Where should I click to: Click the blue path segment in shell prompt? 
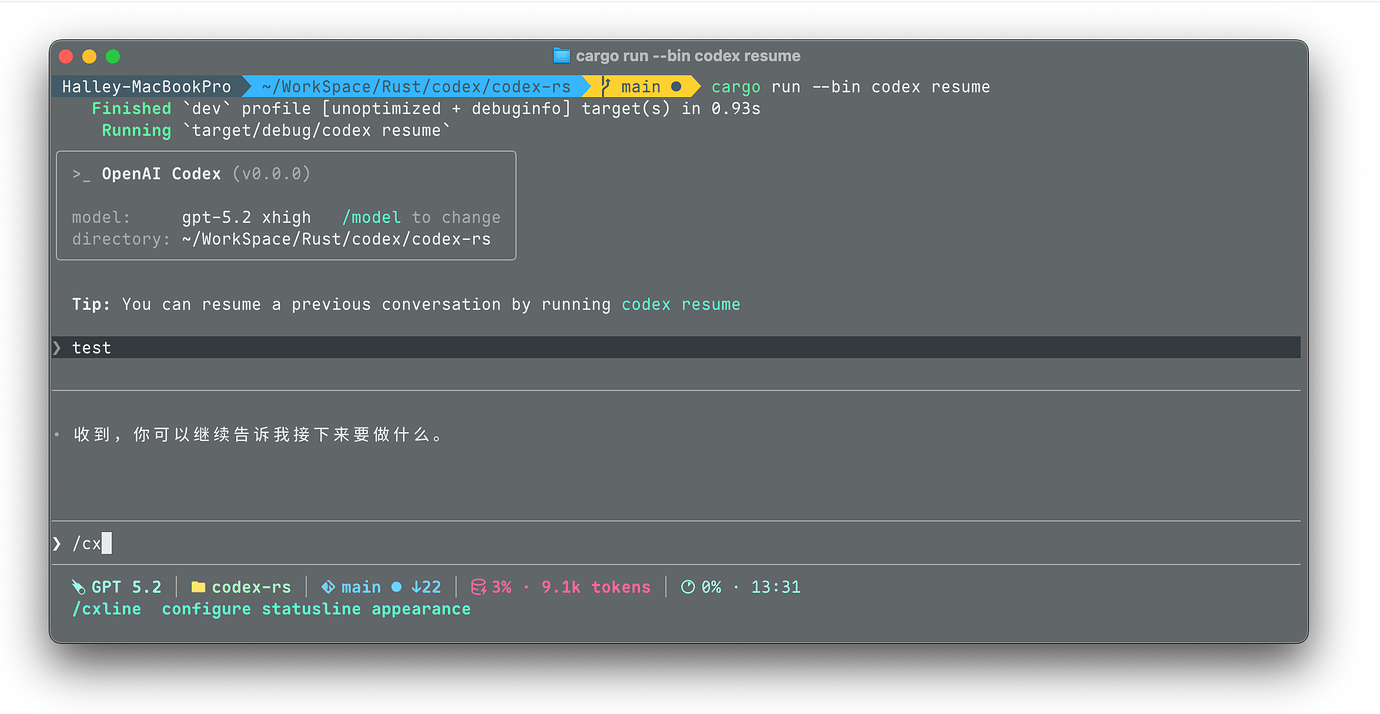(416, 87)
